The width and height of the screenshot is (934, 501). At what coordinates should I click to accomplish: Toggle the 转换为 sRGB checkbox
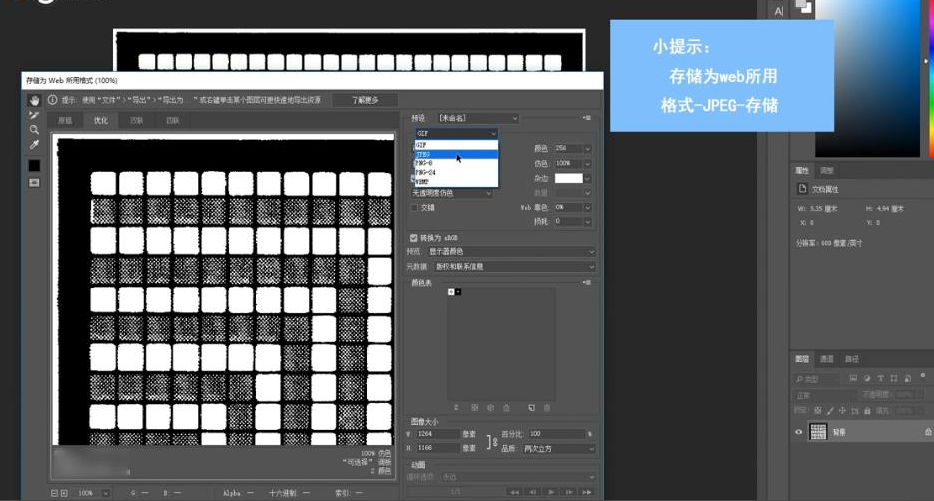tap(415, 238)
